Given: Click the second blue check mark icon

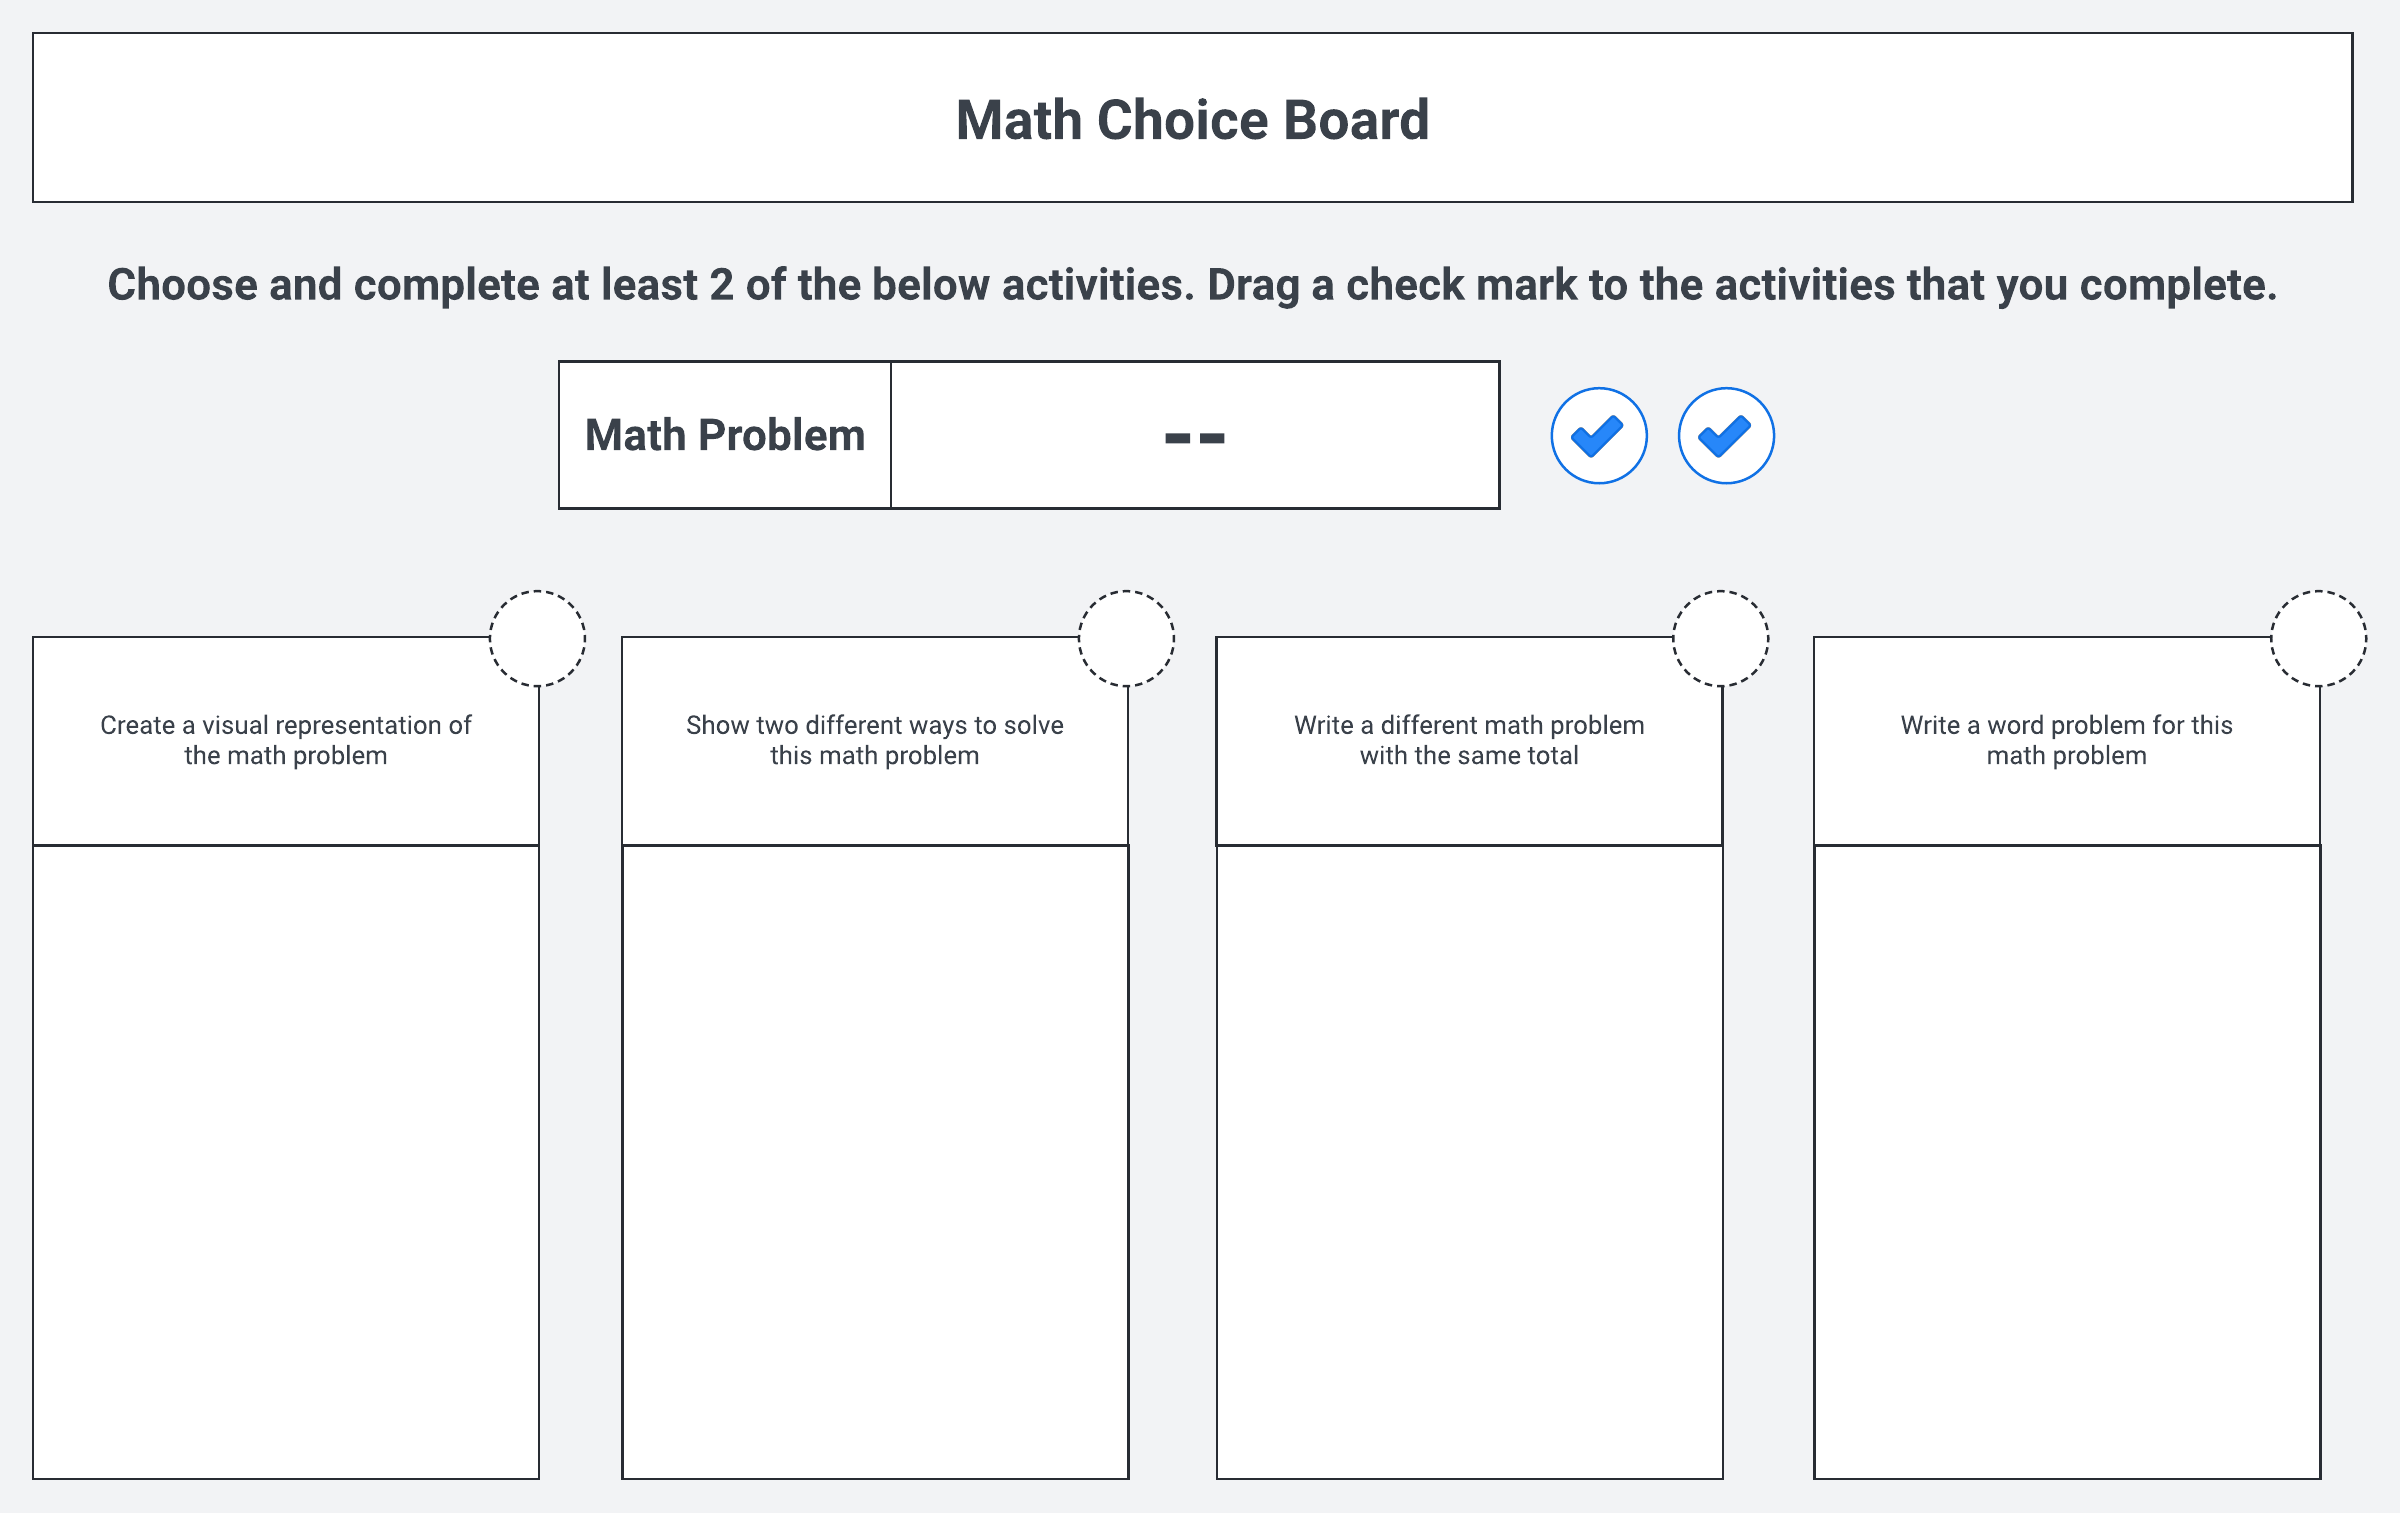Looking at the screenshot, I should (1725, 436).
